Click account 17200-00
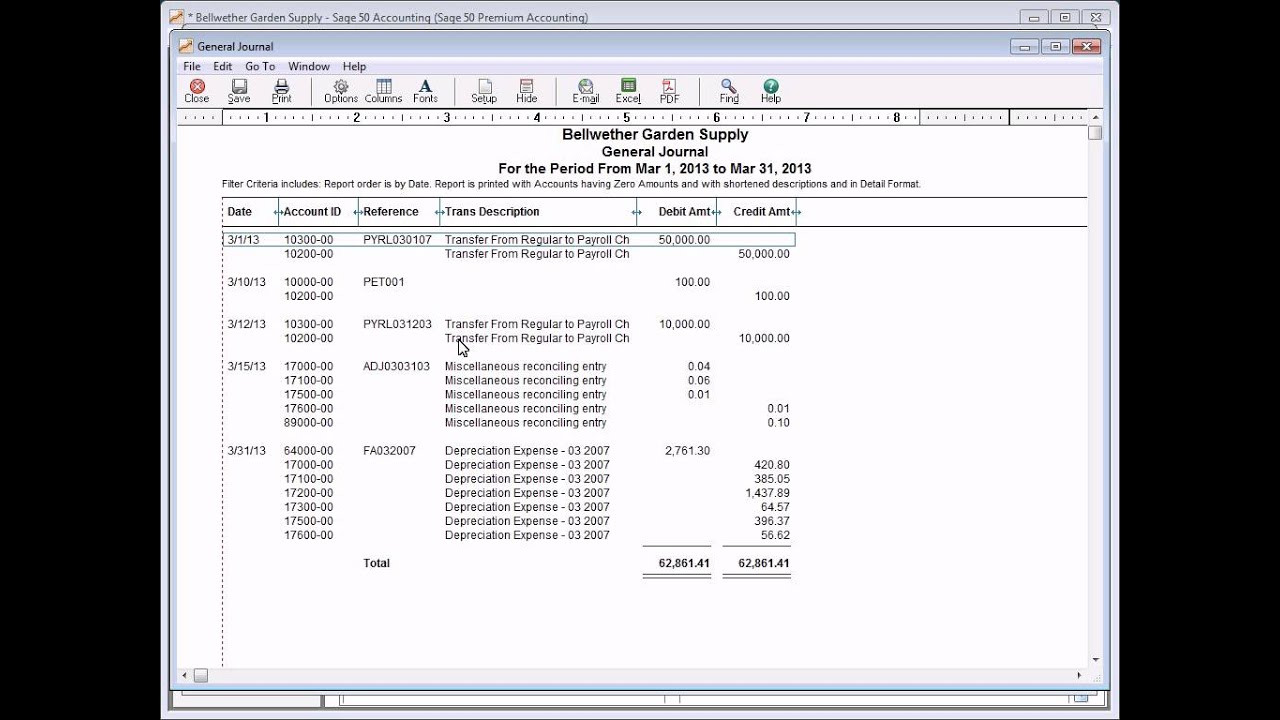This screenshot has width=1280, height=720. point(309,493)
